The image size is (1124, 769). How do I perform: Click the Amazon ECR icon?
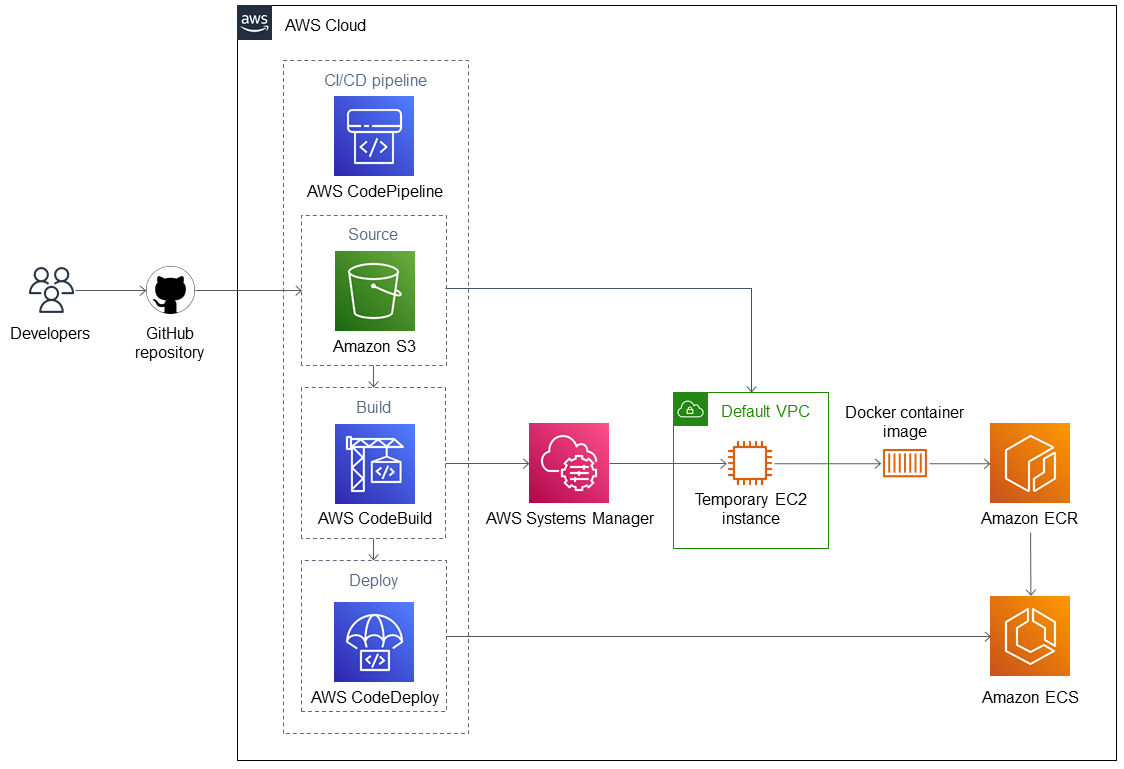click(1029, 463)
